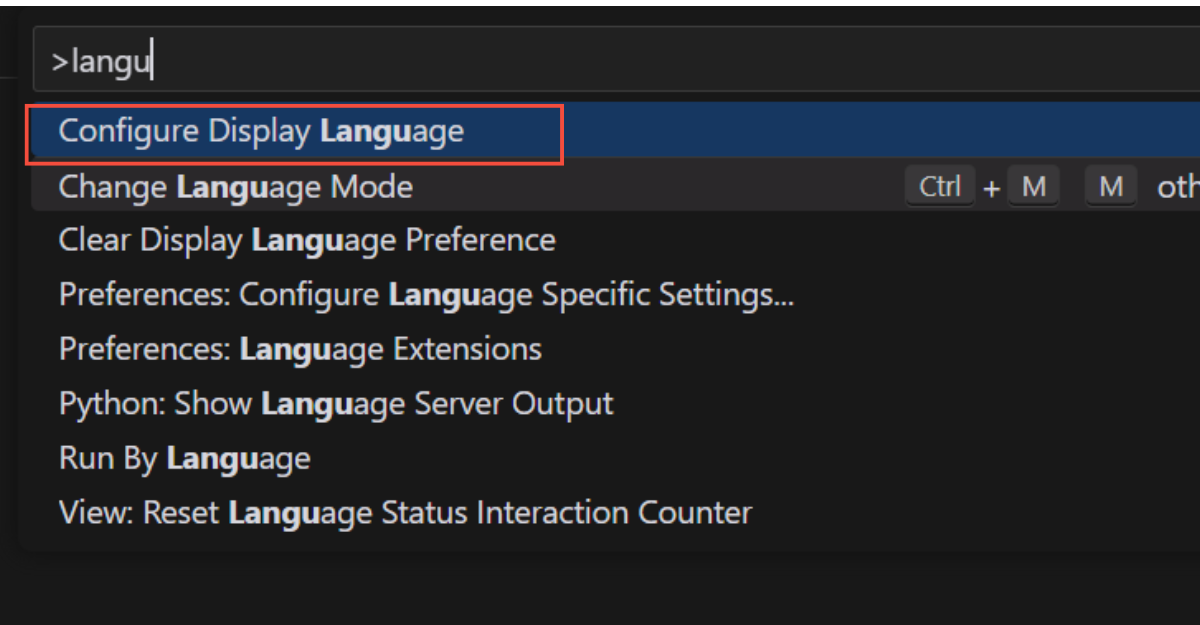The image size is (1200, 625).
Task: Click the first M key badge after Ctrl
Action: coord(1033,187)
